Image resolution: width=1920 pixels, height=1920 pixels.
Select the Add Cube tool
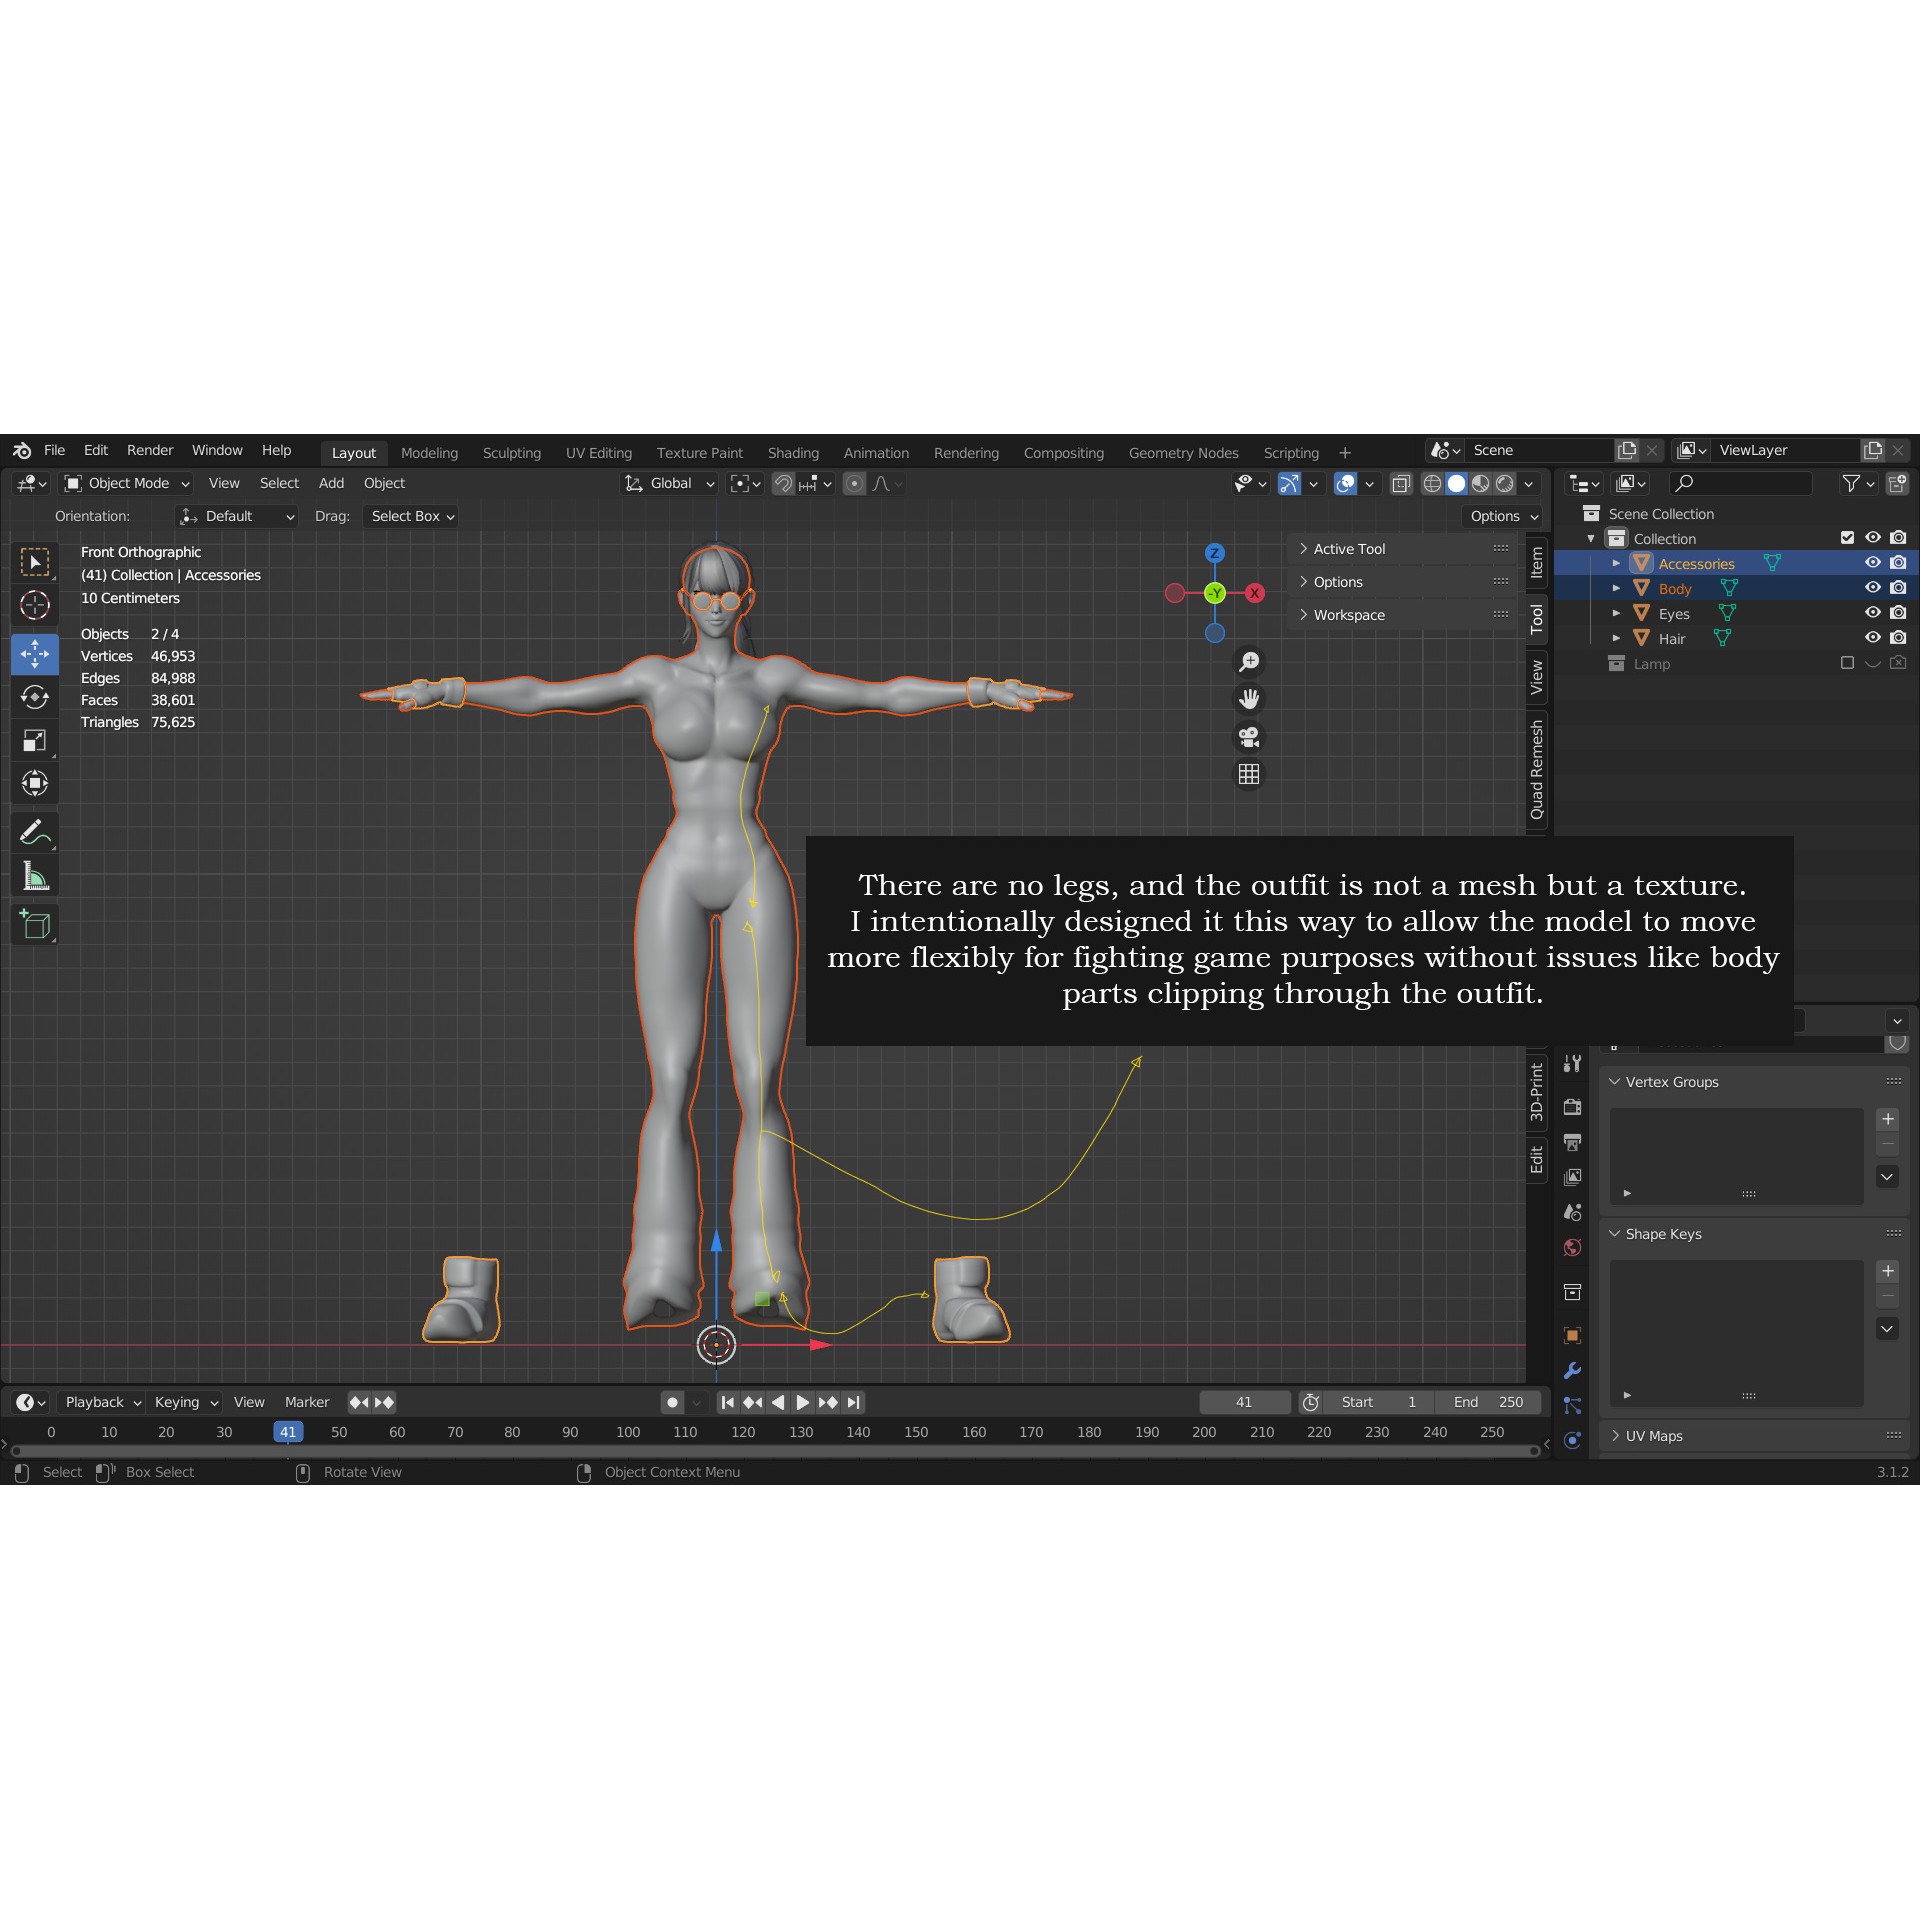click(x=35, y=924)
